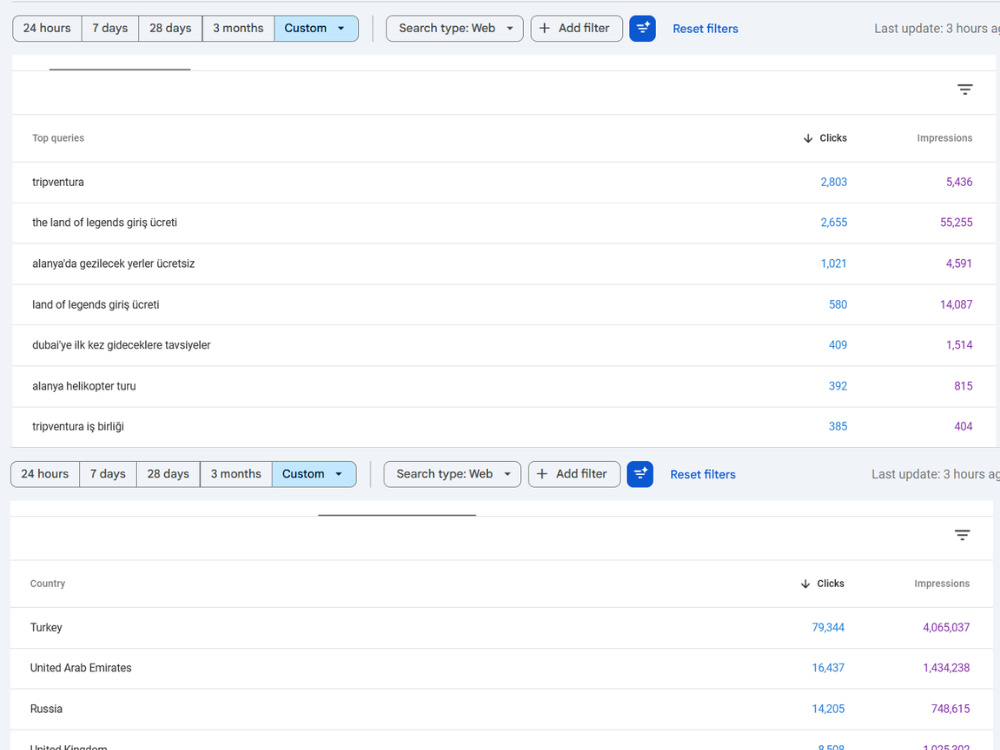
Task: Open the Country table filter rows icon
Action: pyautogui.click(x=962, y=536)
